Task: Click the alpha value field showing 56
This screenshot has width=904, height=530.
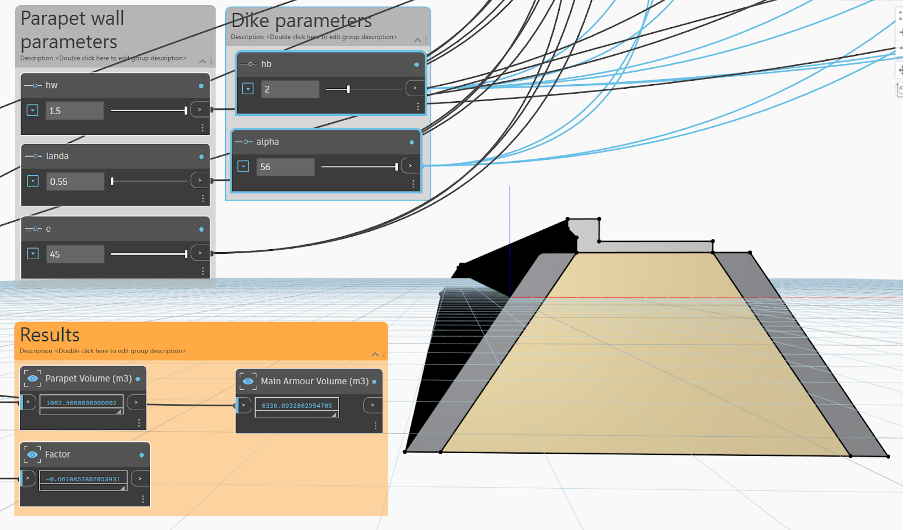Action: (x=286, y=167)
